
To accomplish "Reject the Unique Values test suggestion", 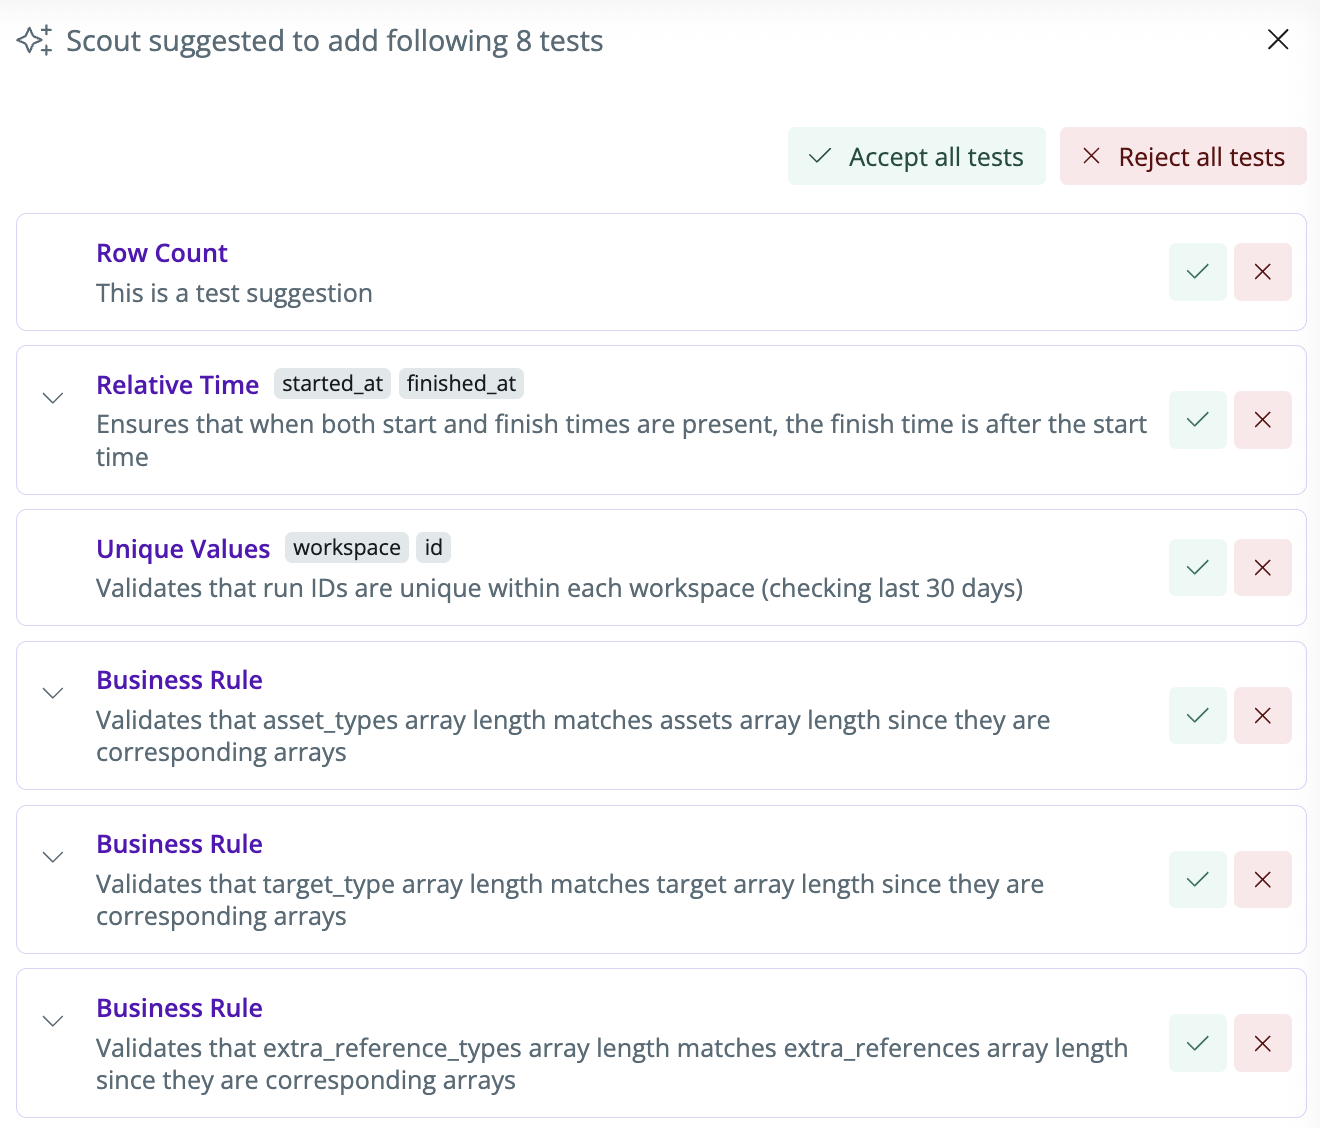I will [x=1263, y=568].
